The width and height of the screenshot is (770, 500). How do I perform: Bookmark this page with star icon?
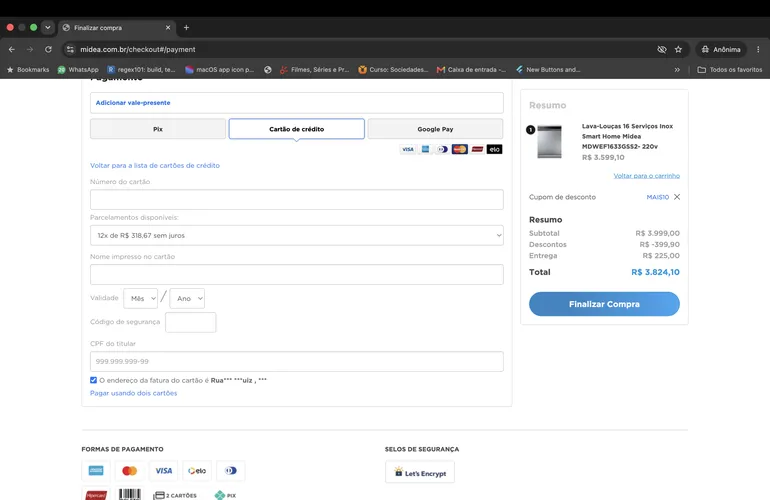[x=678, y=49]
